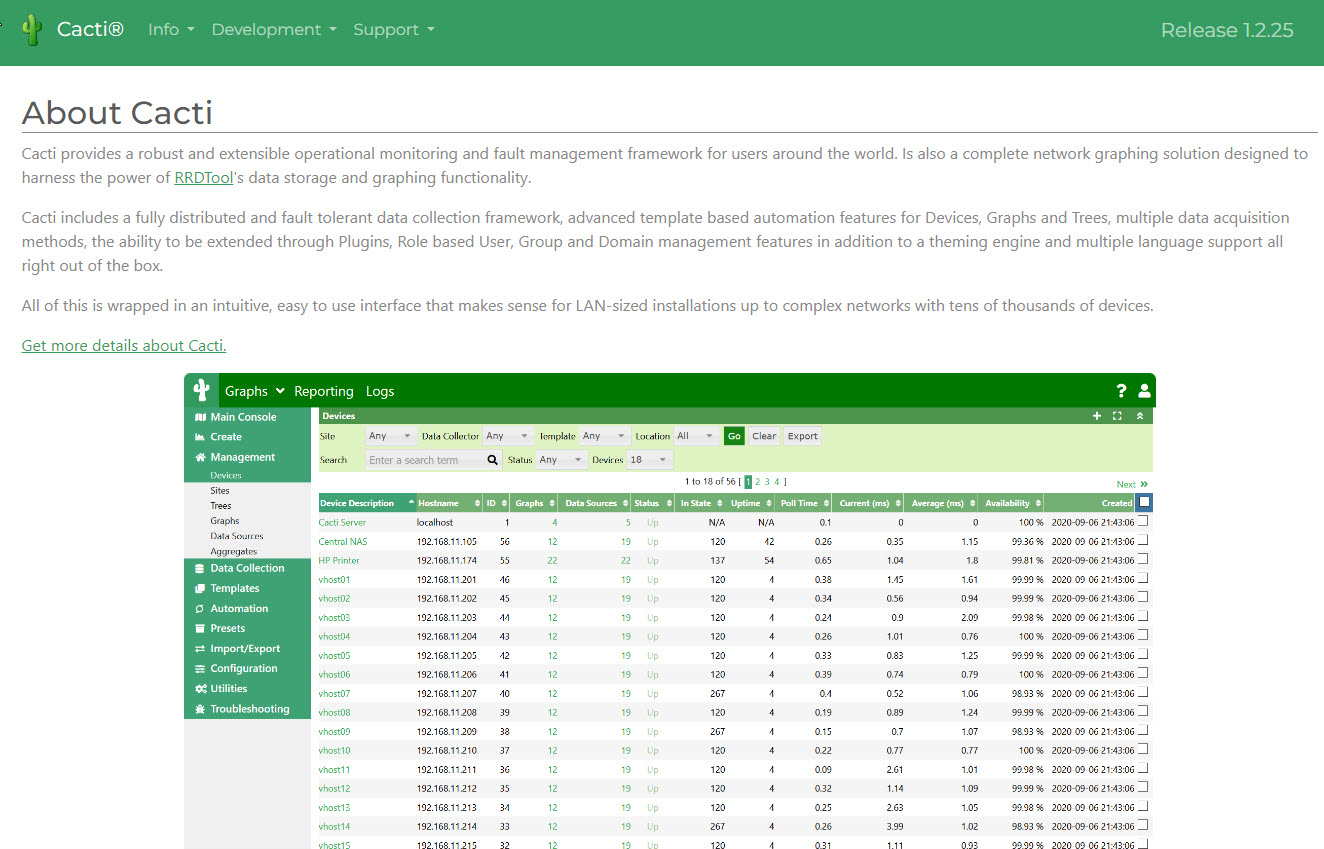The height and width of the screenshot is (849, 1324).
Task: Follow the RRDTool hyperlink
Action: [204, 177]
